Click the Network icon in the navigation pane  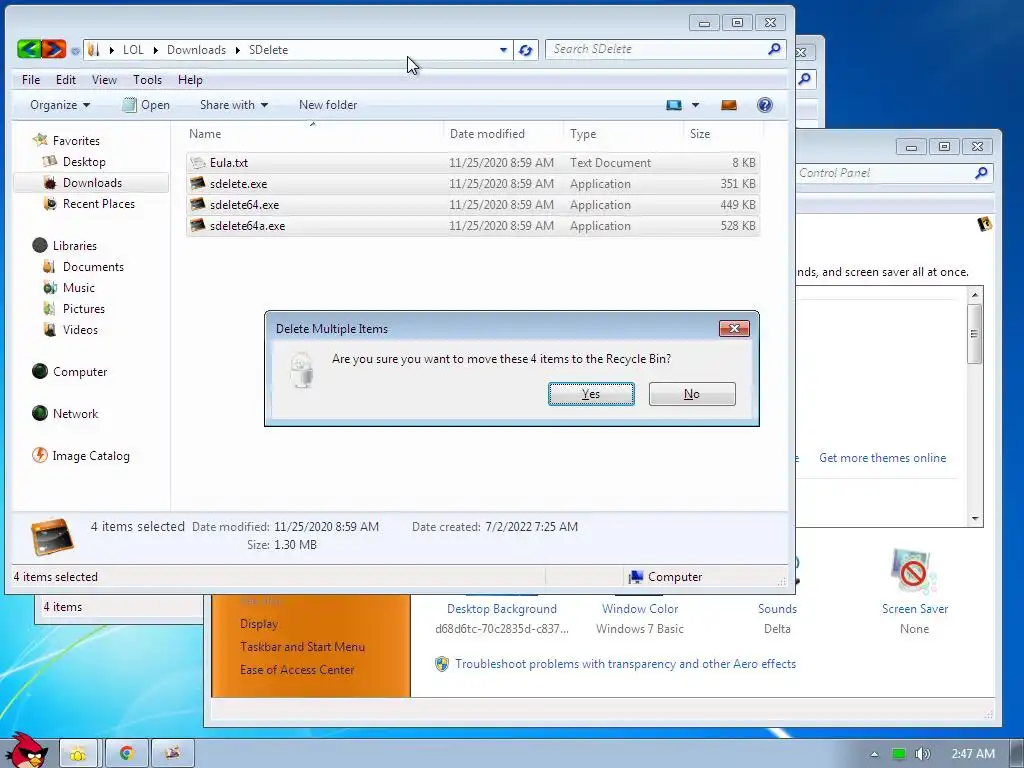tap(40, 413)
